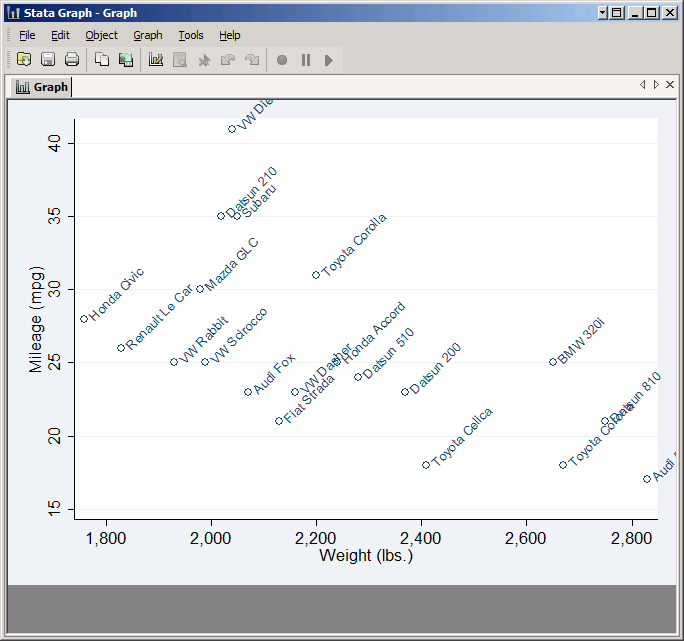Click the grayed pin icon

[204, 60]
